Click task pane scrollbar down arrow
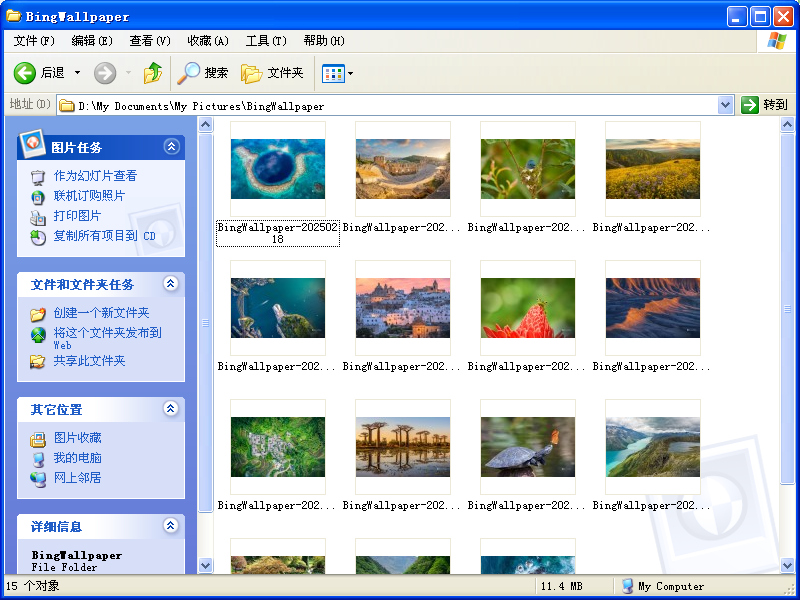 click(x=205, y=565)
